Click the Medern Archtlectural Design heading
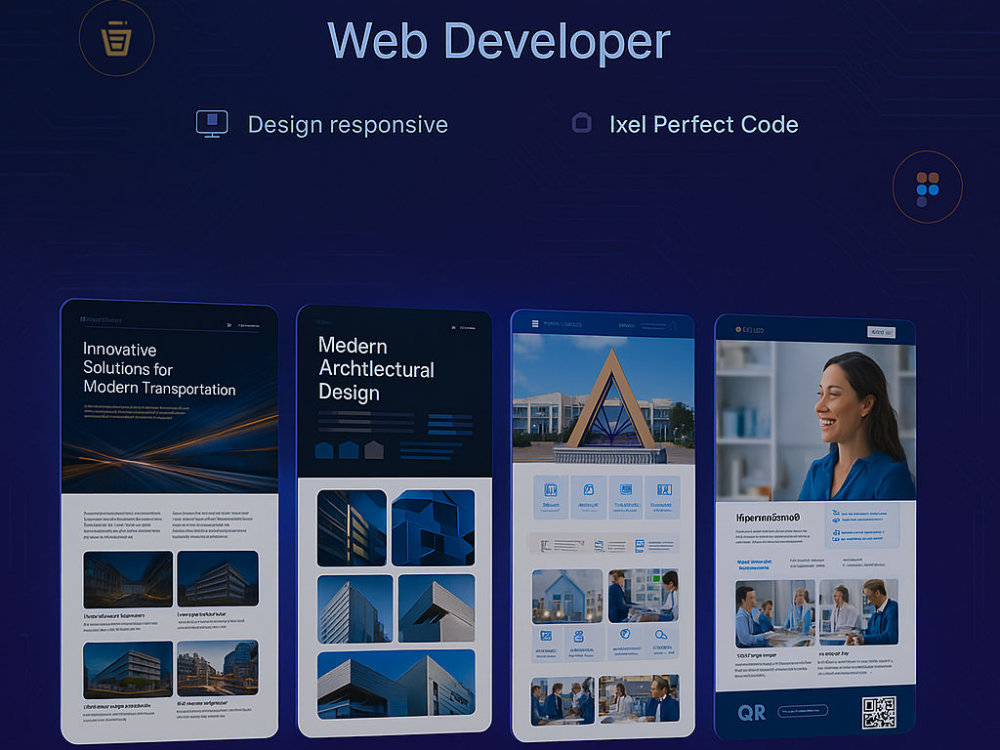 click(x=376, y=369)
